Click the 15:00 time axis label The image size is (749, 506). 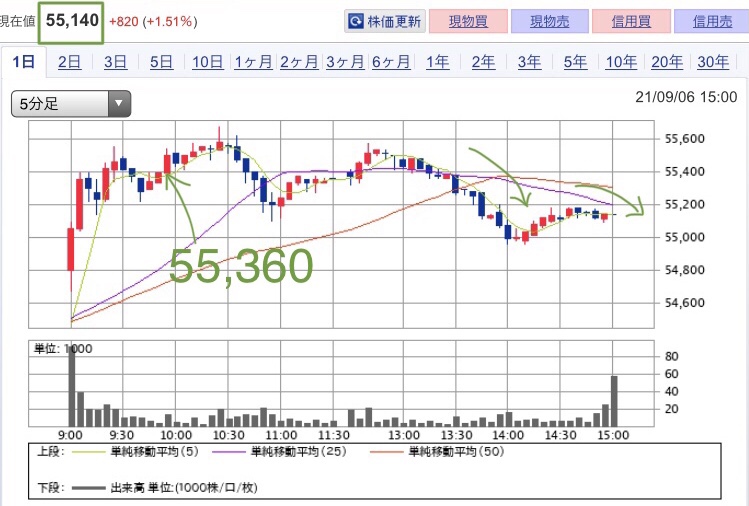pyautogui.click(x=613, y=435)
